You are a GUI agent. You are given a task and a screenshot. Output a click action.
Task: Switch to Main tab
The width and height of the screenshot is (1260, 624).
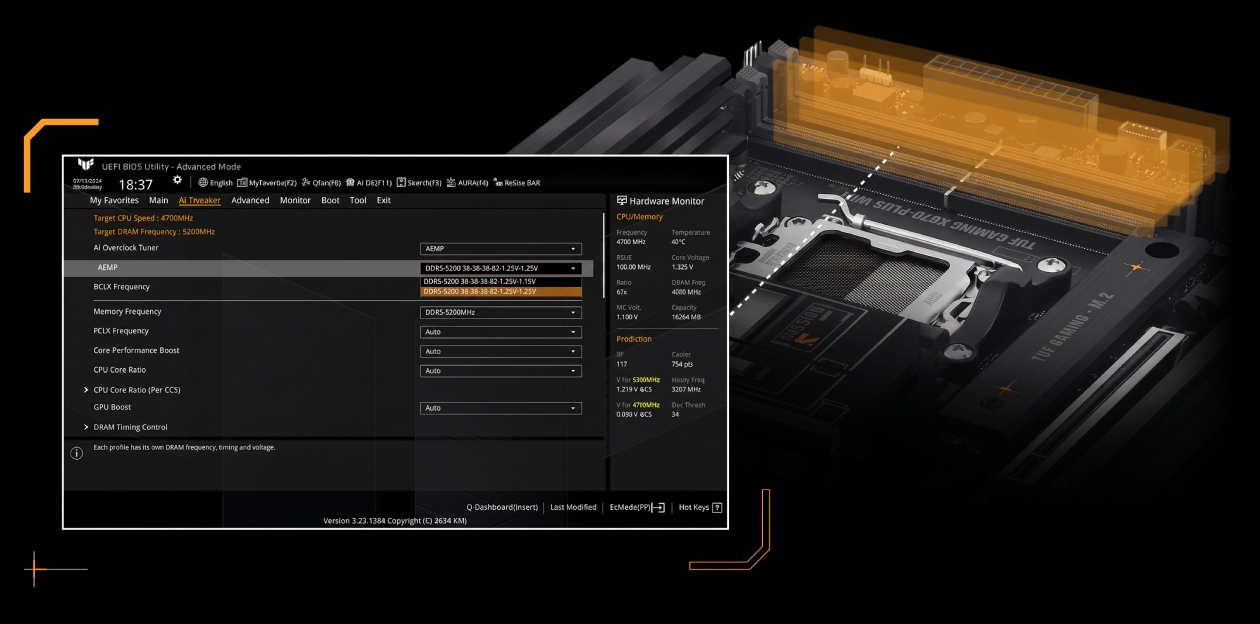click(x=159, y=200)
